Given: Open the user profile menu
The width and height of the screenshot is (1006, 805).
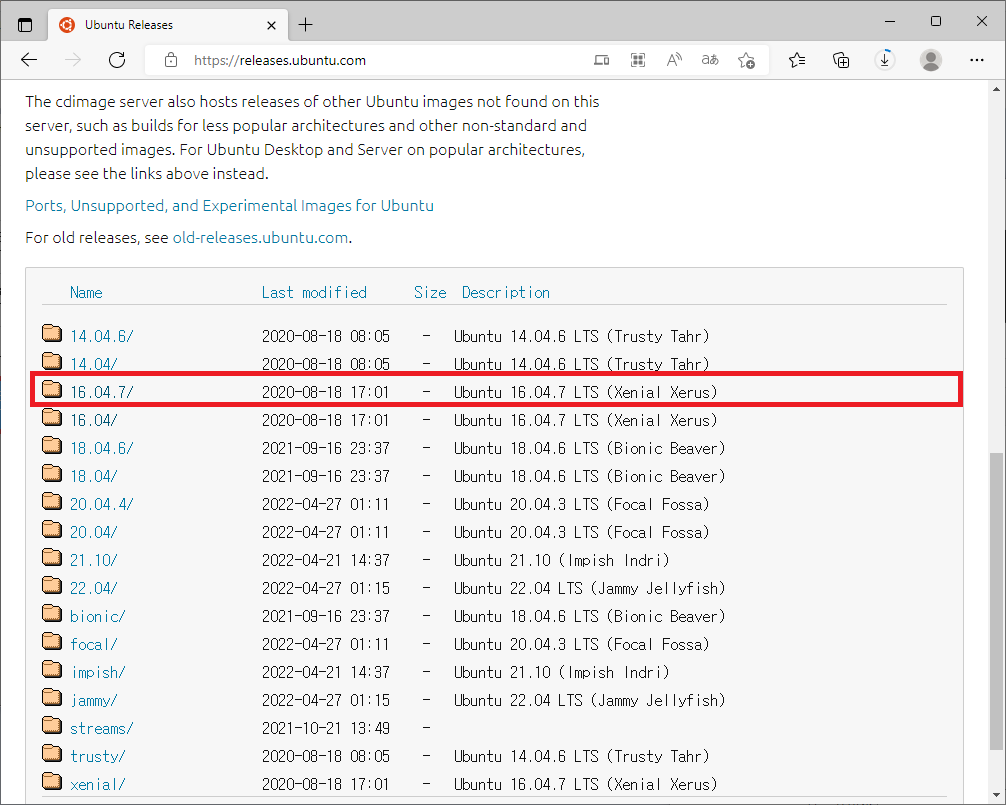Looking at the screenshot, I should click(930, 60).
